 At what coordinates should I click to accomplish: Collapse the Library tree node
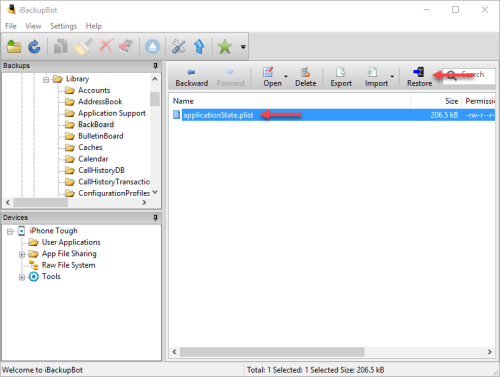click(x=46, y=79)
